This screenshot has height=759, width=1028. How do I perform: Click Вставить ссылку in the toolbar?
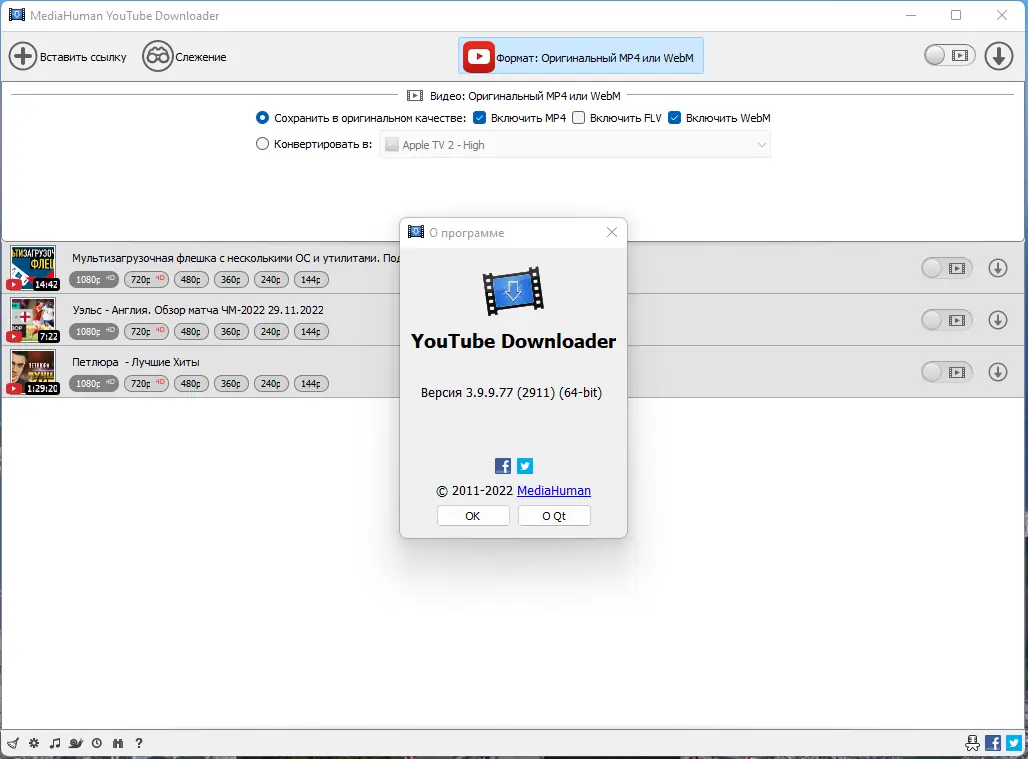69,56
